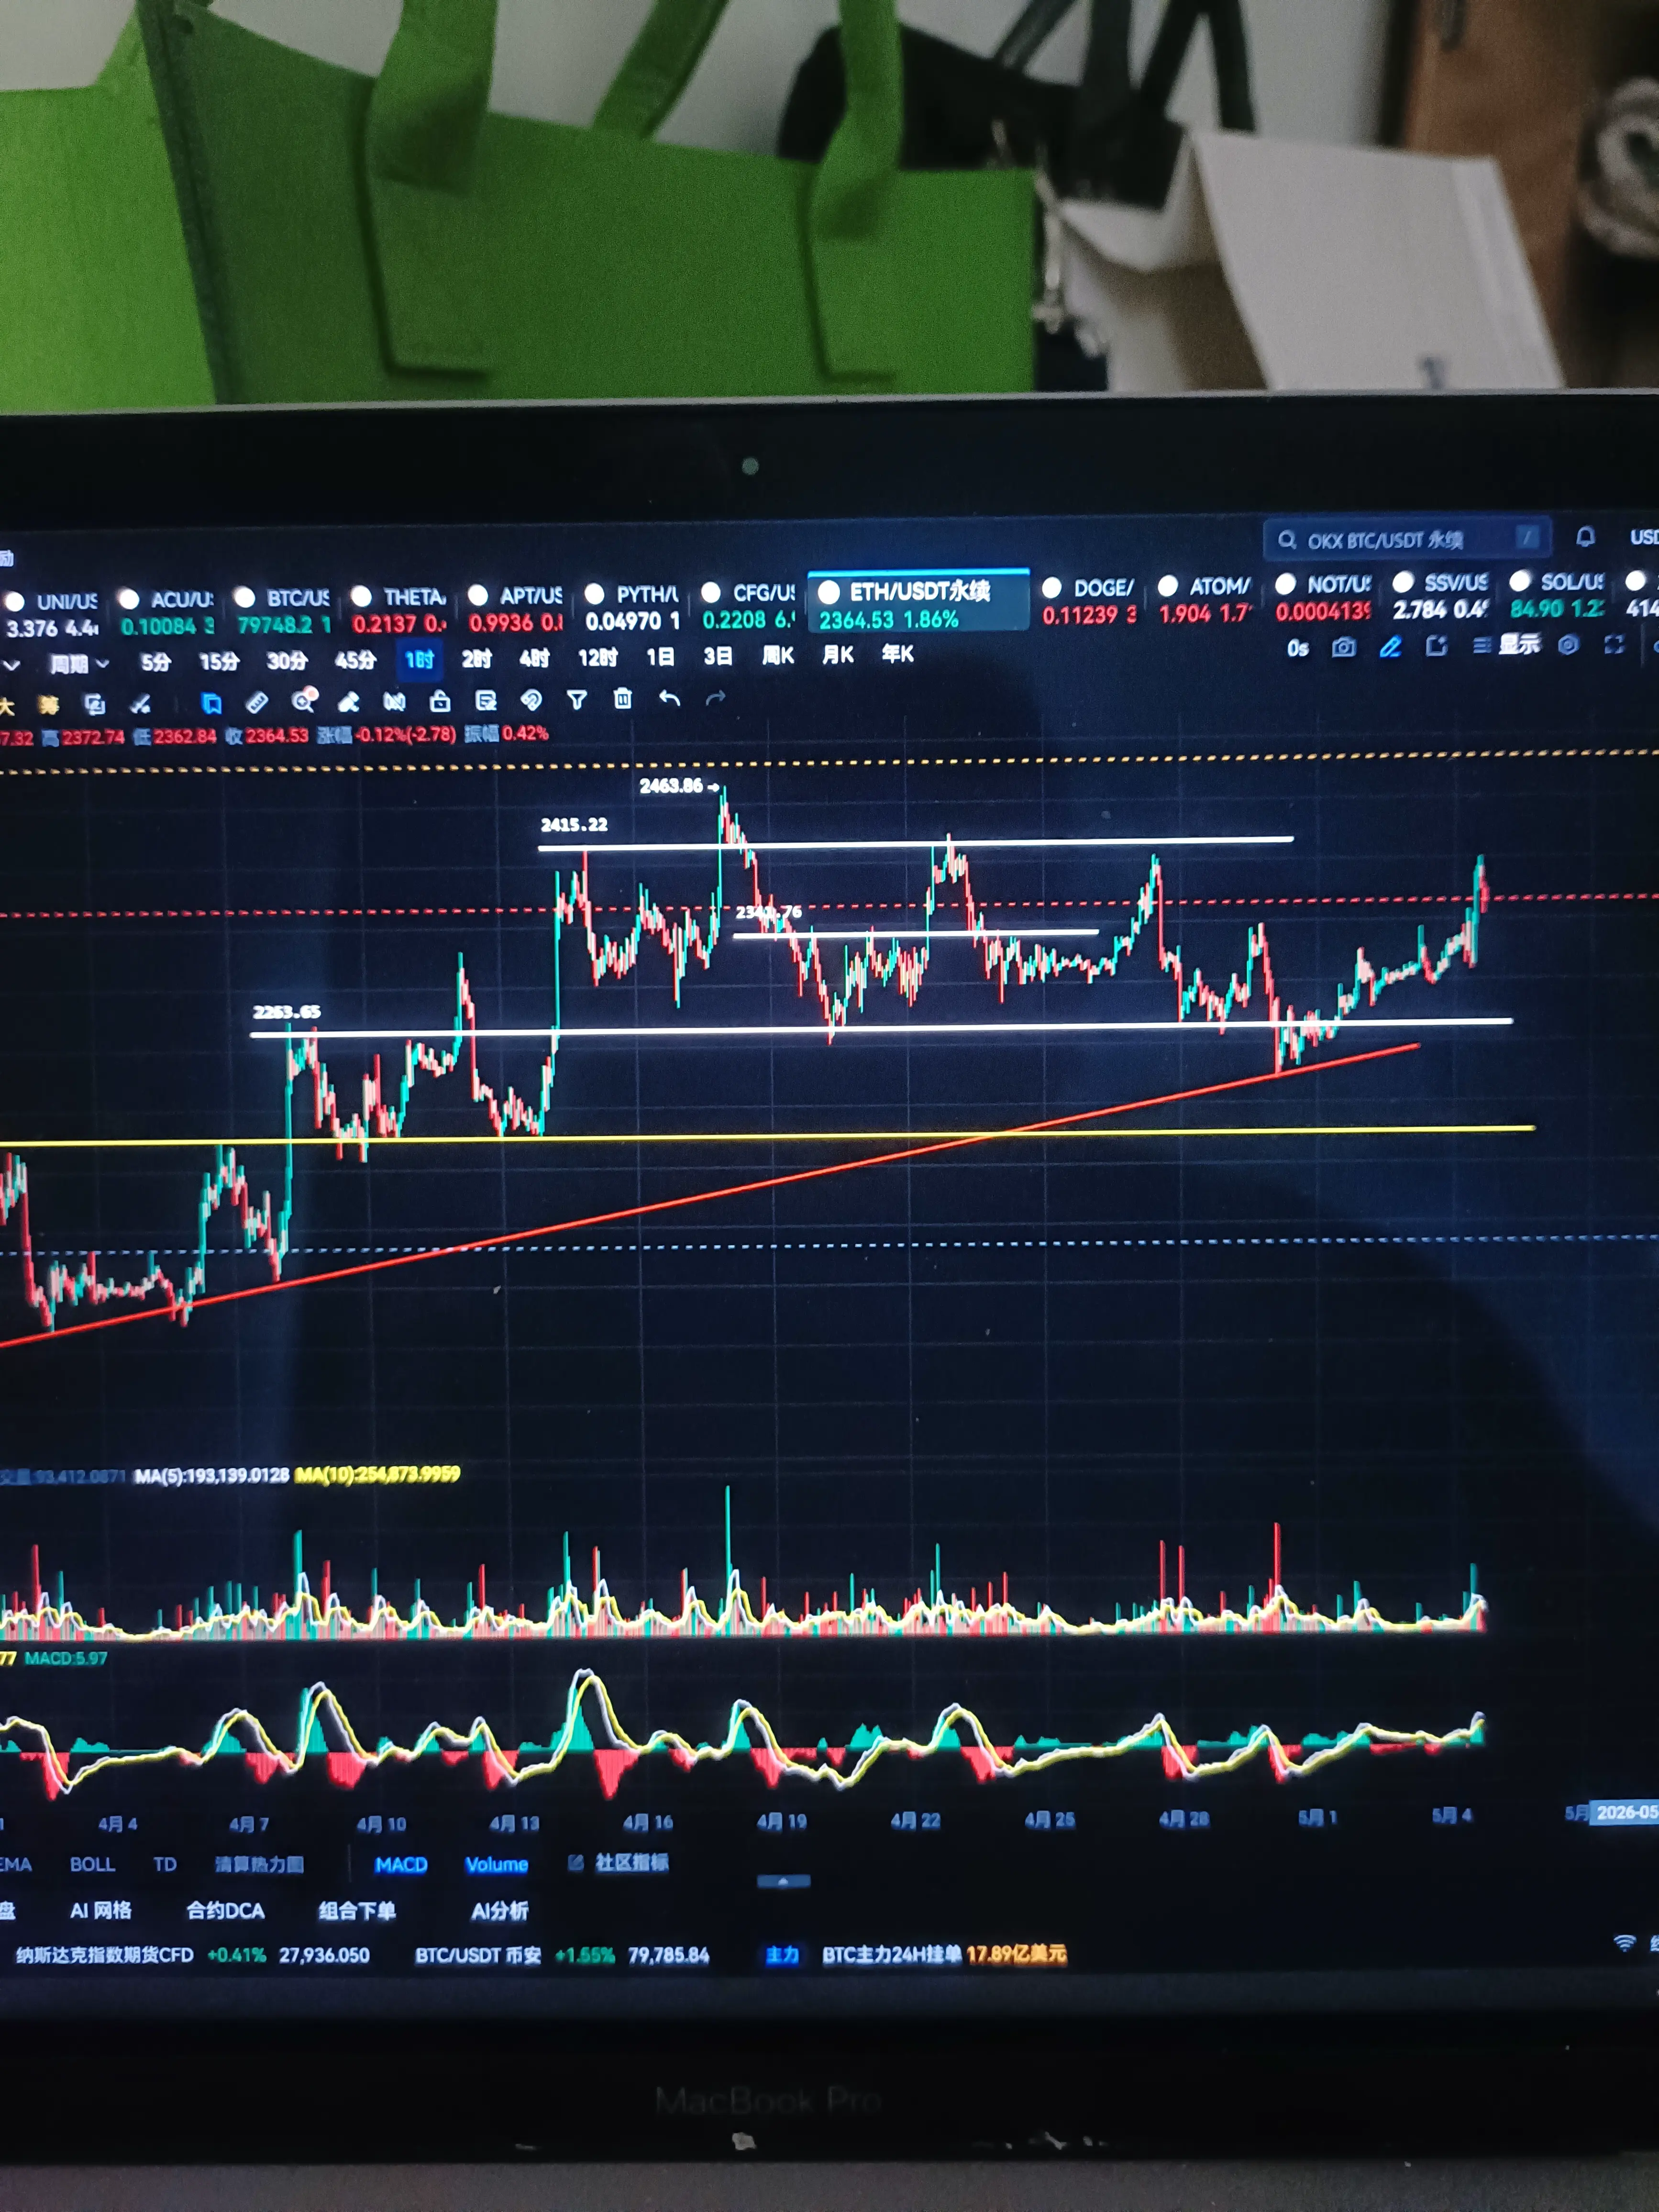Toggle the MACD indicator

(401, 1864)
